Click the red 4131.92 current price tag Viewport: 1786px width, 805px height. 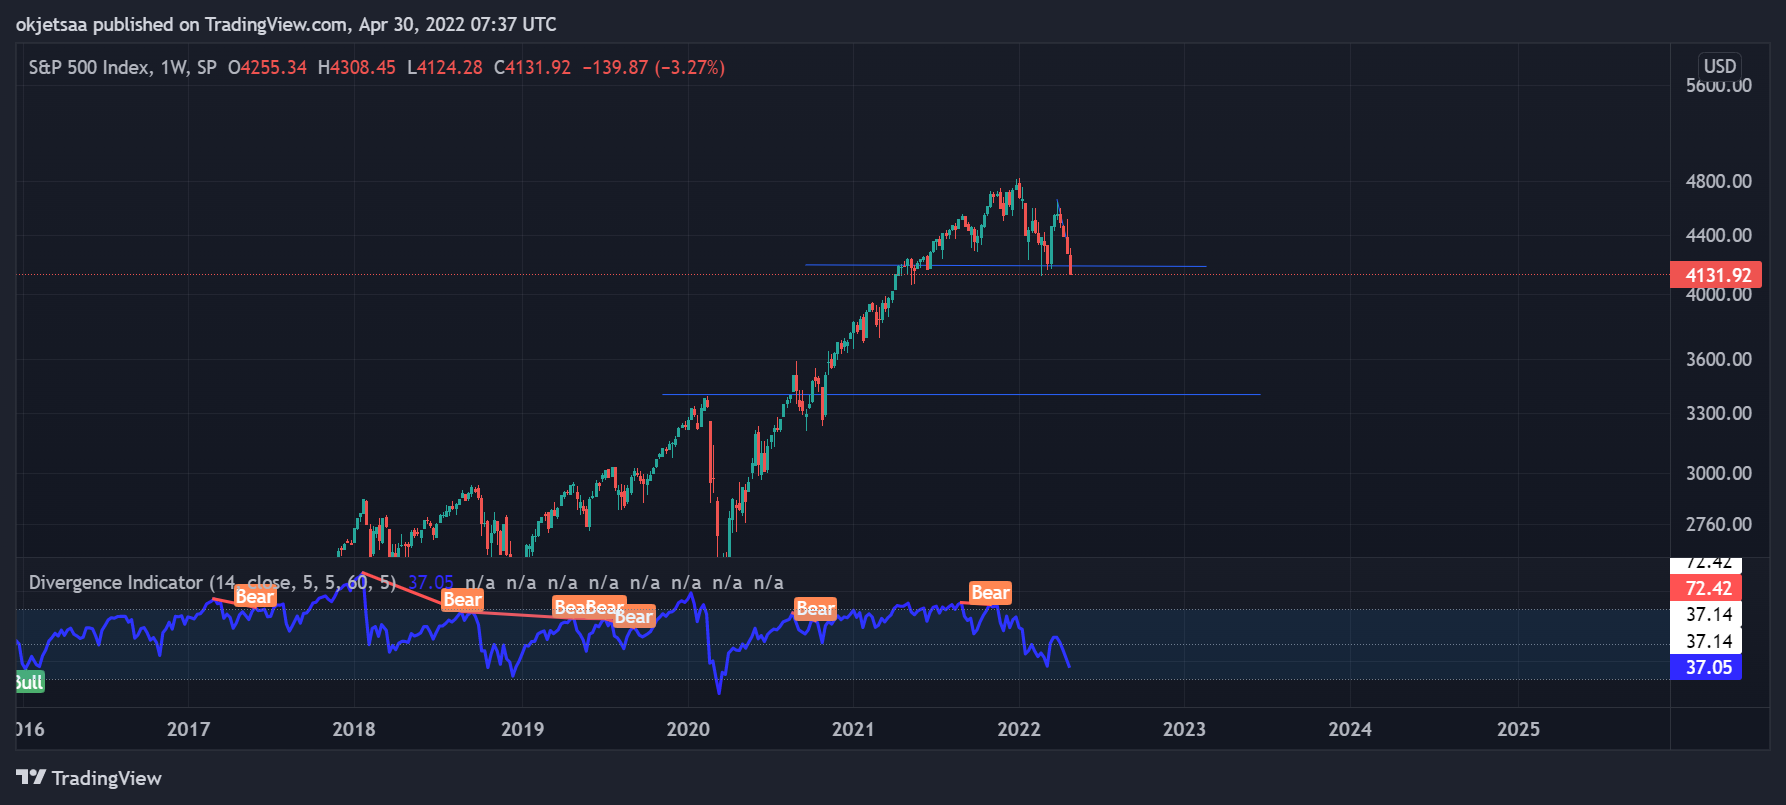tap(1716, 275)
